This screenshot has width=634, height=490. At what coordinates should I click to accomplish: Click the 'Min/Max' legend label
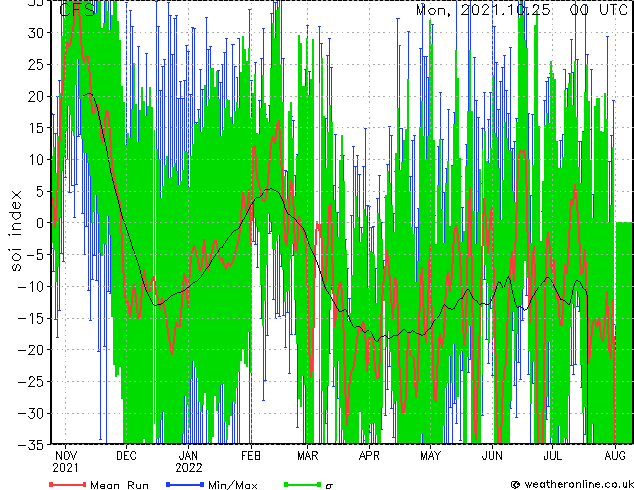[x=232, y=485]
